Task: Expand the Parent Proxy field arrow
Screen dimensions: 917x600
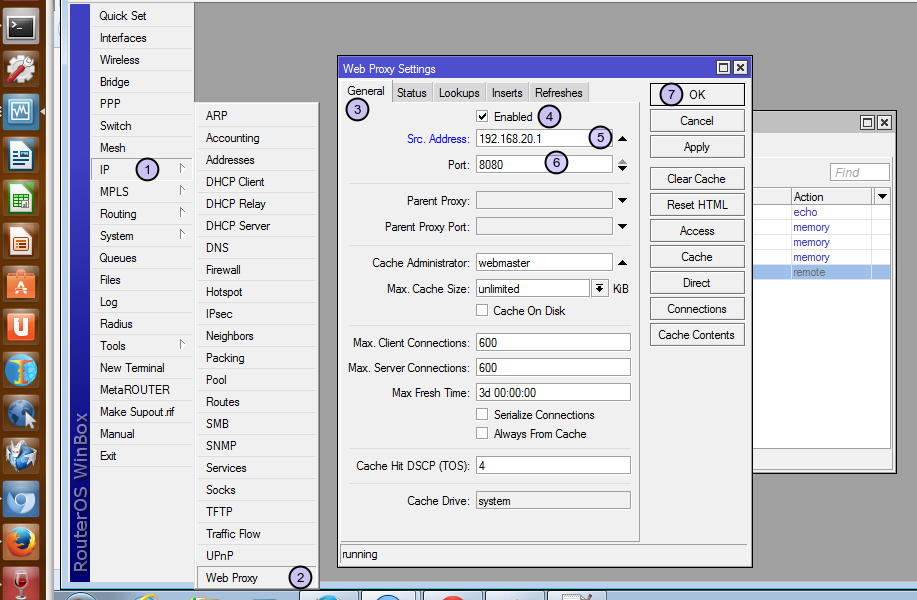Action: point(622,201)
